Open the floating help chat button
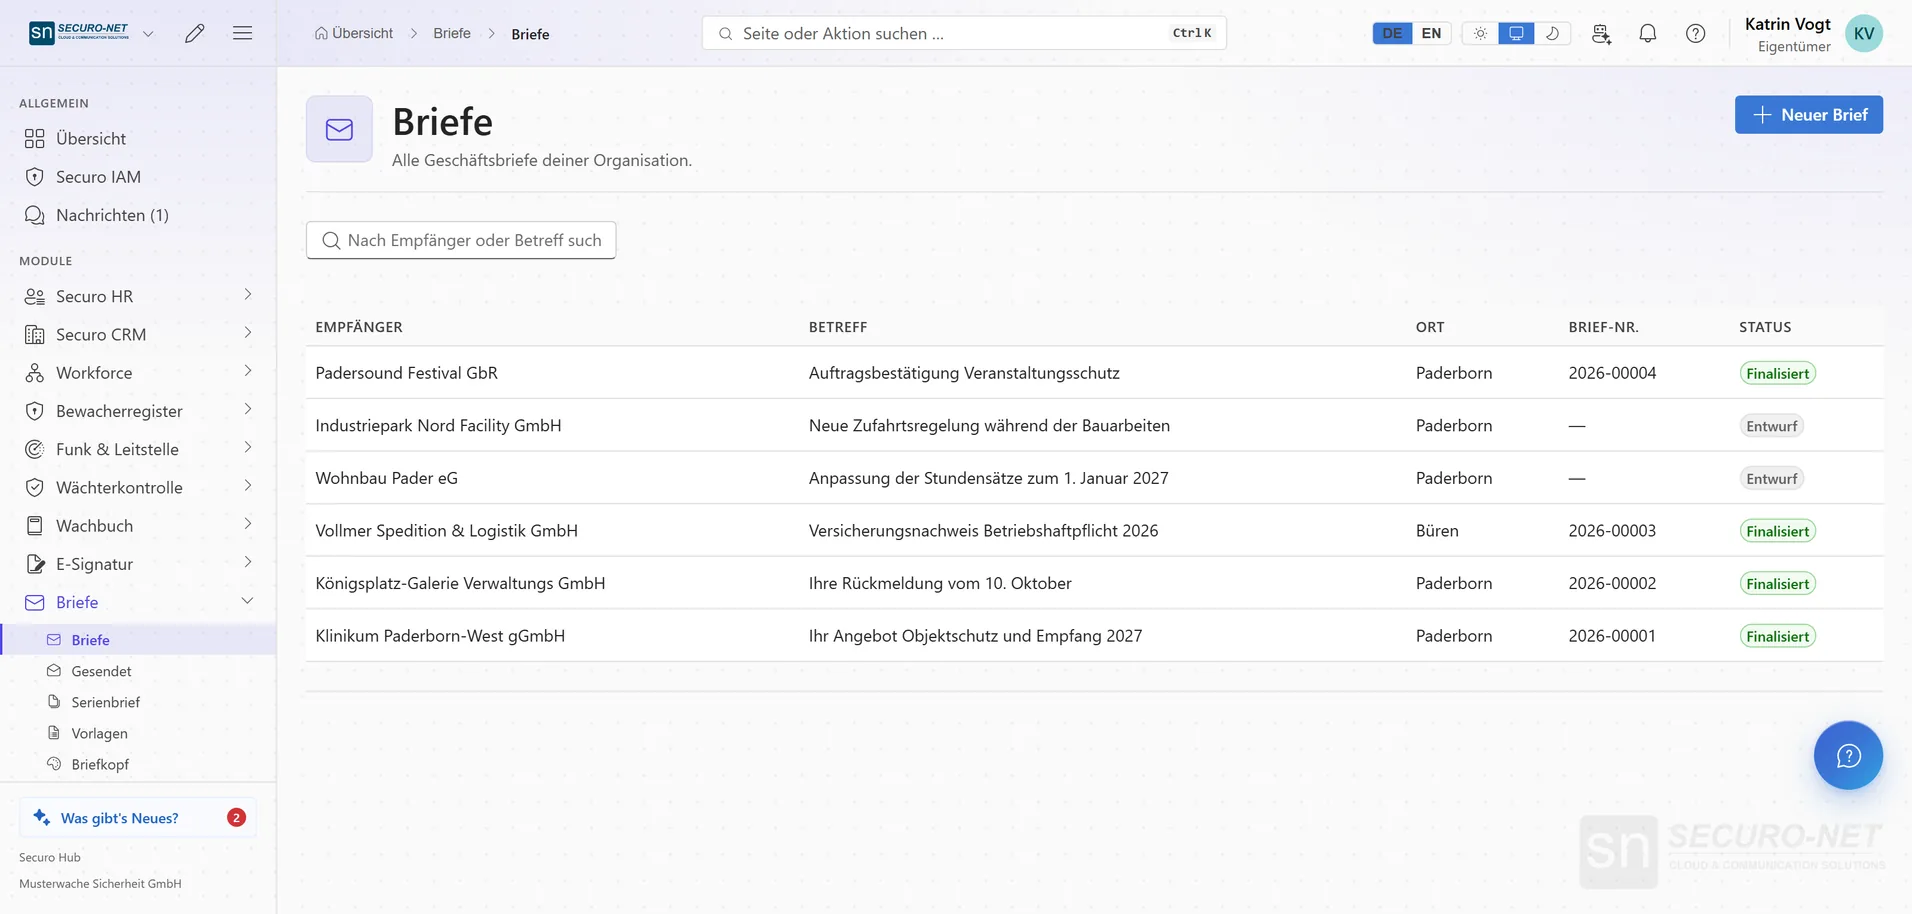The width and height of the screenshot is (1912, 914). tap(1848, 755)
